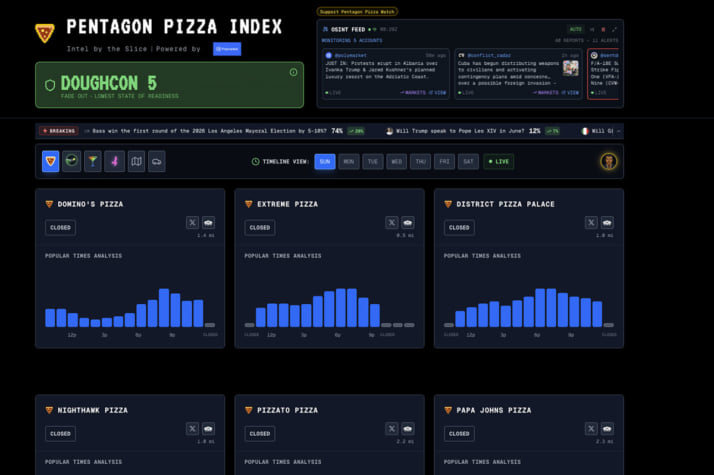Click tallest bar in Domino's Pizza popular times chart
This screenshot has height=475, width=714.
pos(164,308)
